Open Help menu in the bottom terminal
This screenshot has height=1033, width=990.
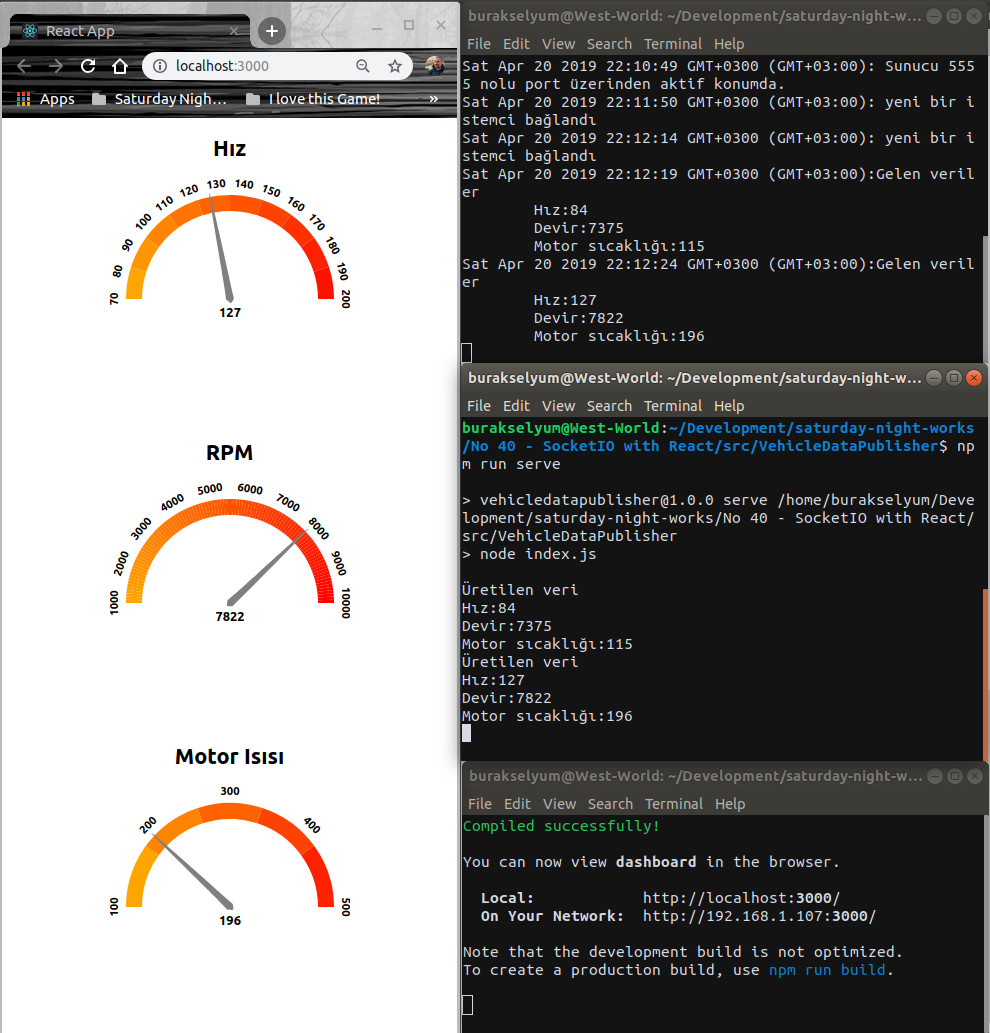click(x=730, y=804)
